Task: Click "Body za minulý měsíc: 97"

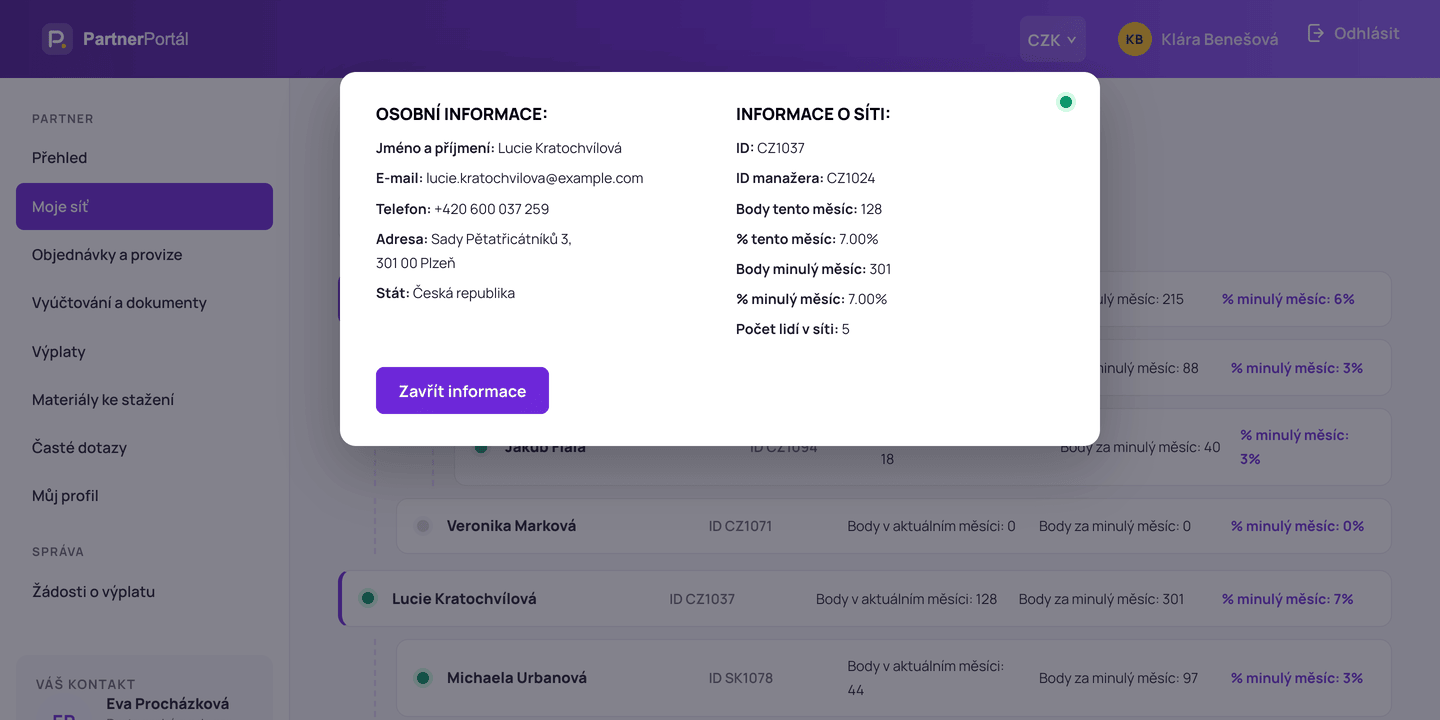Action: click(1118, 678)
